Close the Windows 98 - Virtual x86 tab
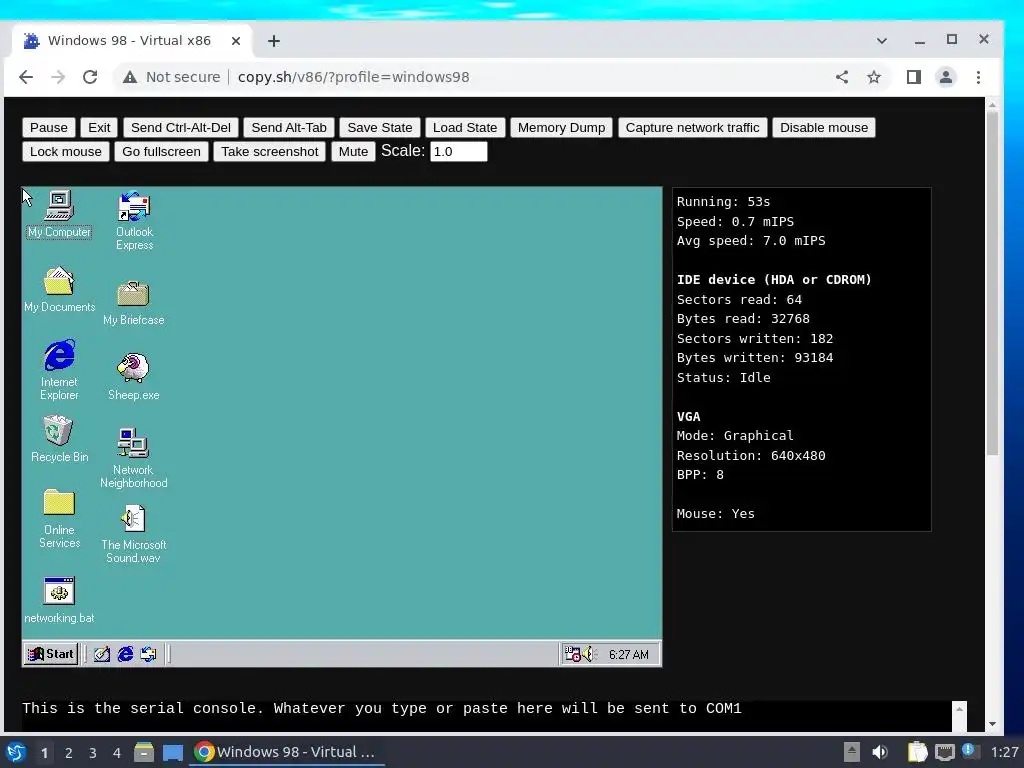Screen dimensions: 1024x768 click(236, 40)
